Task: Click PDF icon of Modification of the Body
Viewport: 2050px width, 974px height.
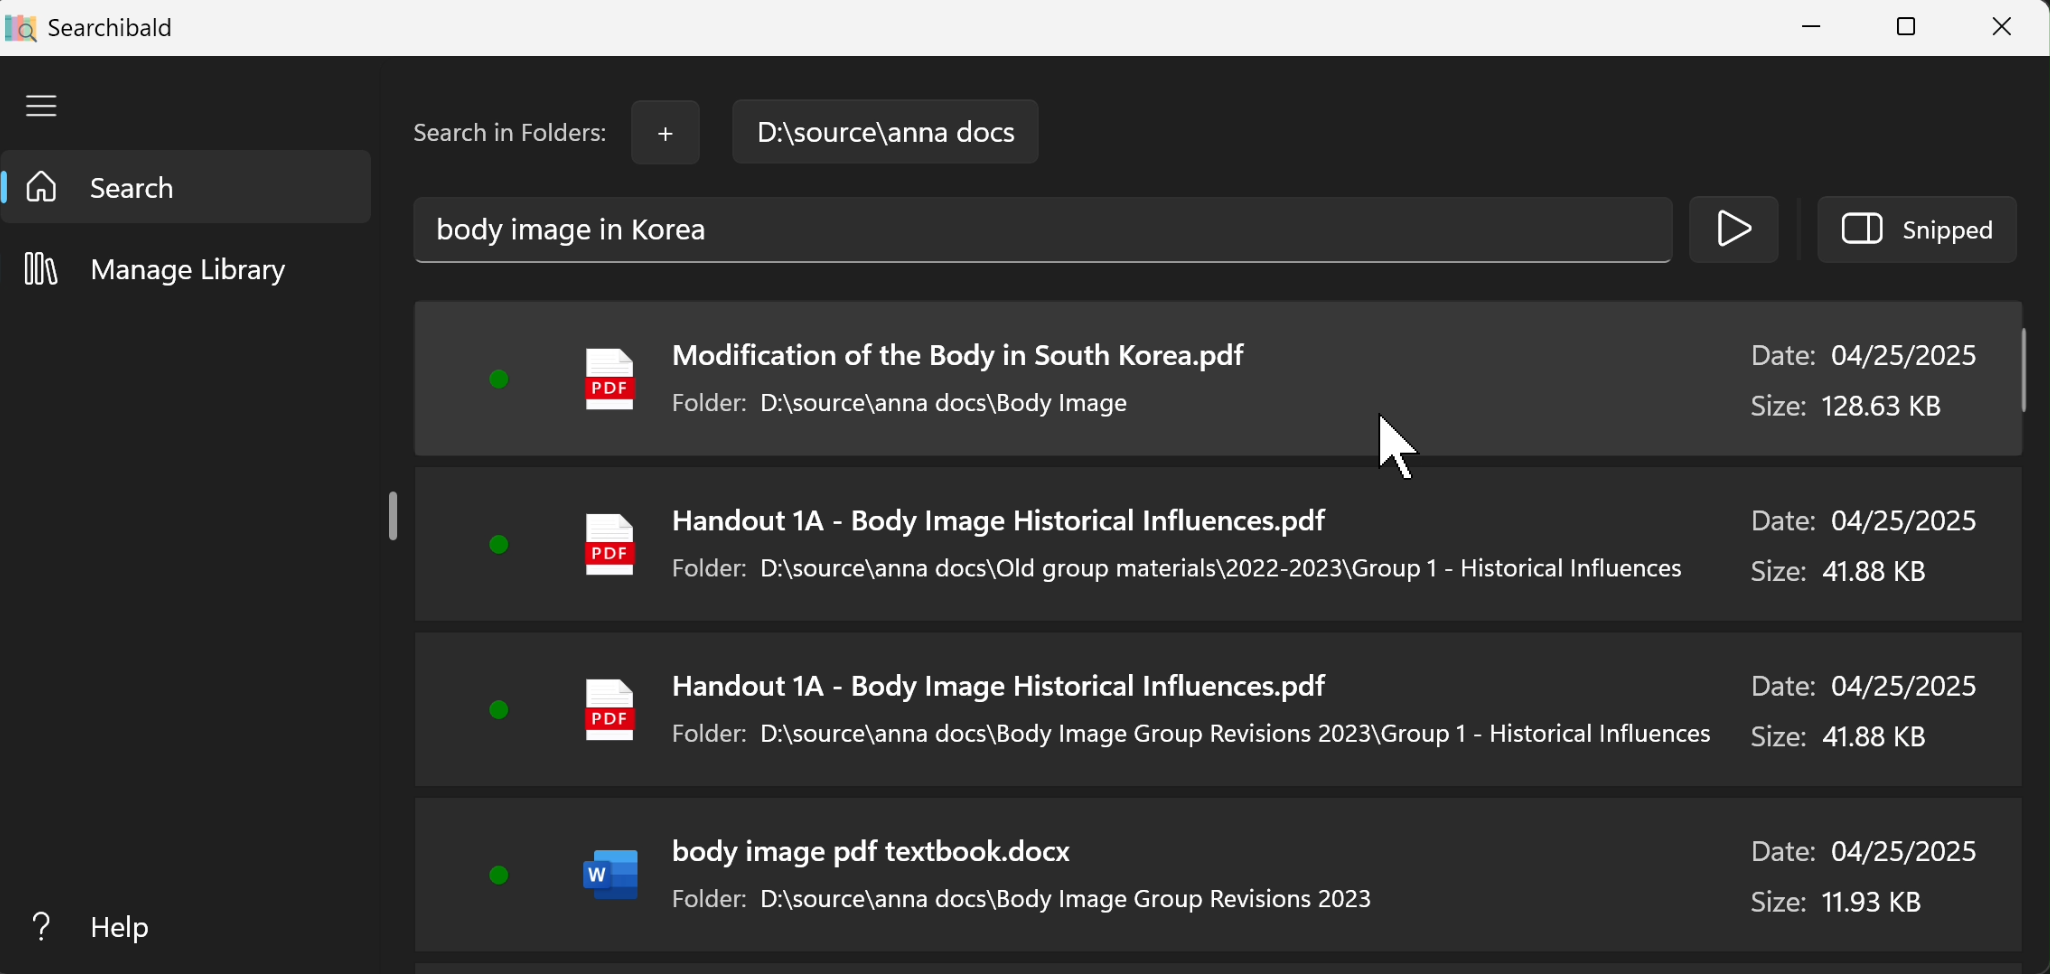Action: click(x=610, y=379)
